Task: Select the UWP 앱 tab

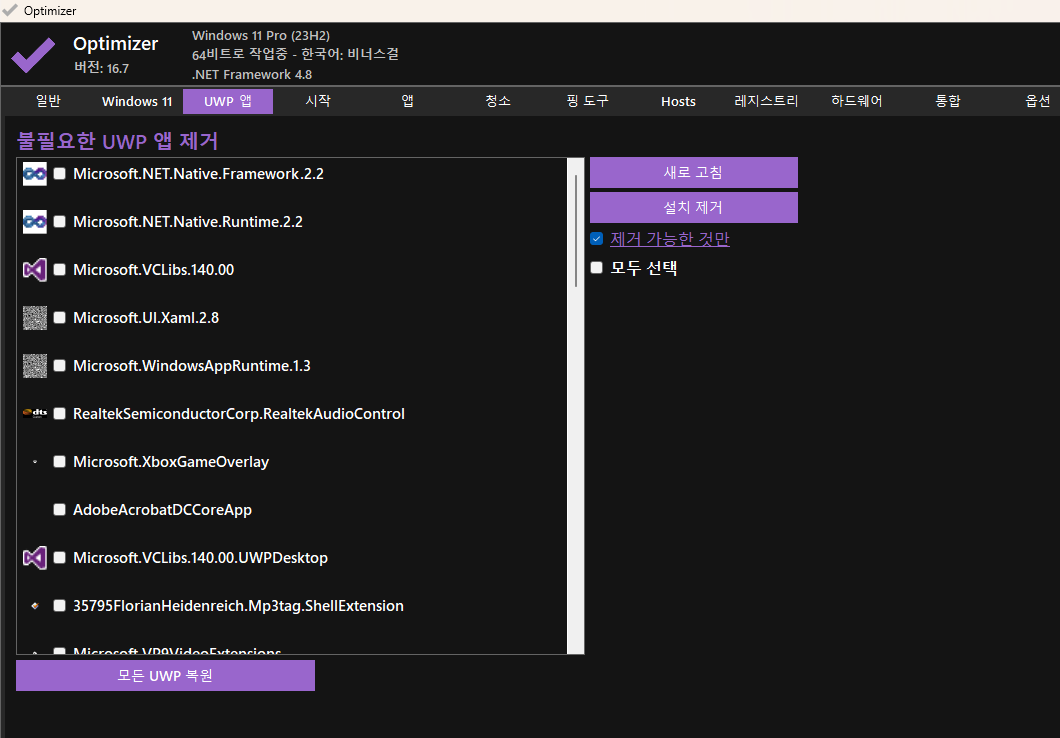Action: coord(228,101)
